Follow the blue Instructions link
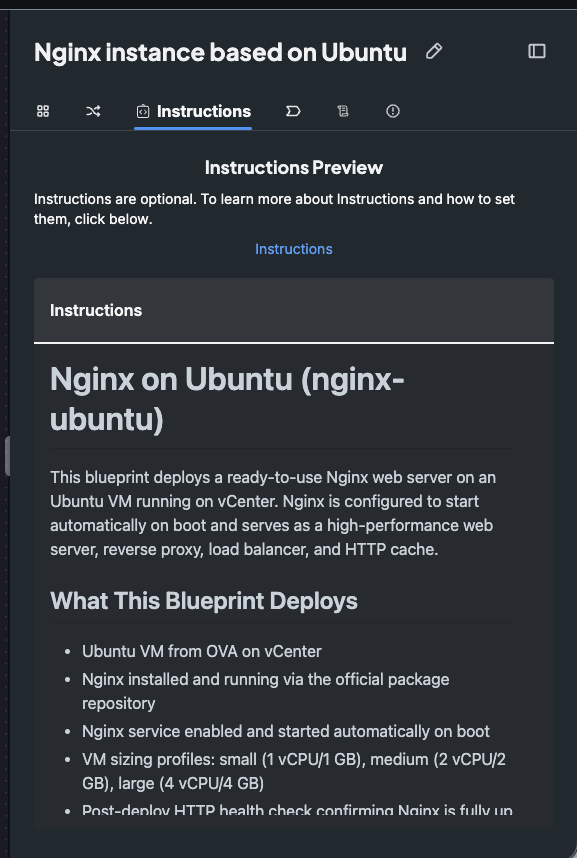 coord(293,249)
